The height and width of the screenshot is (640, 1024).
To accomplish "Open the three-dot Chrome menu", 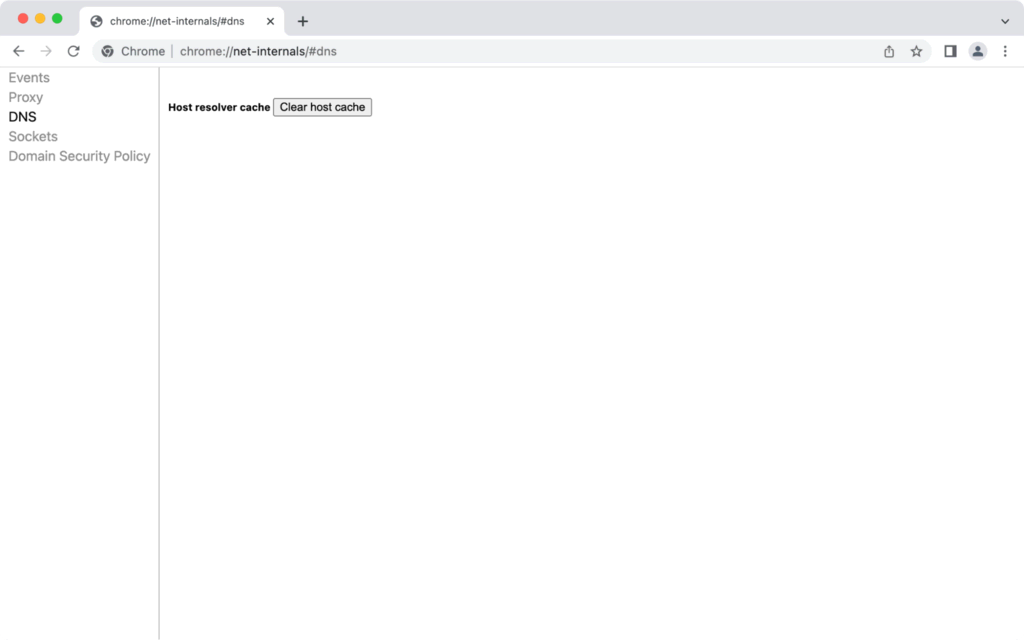I will pyautogui.click(x=1005, y=50).
